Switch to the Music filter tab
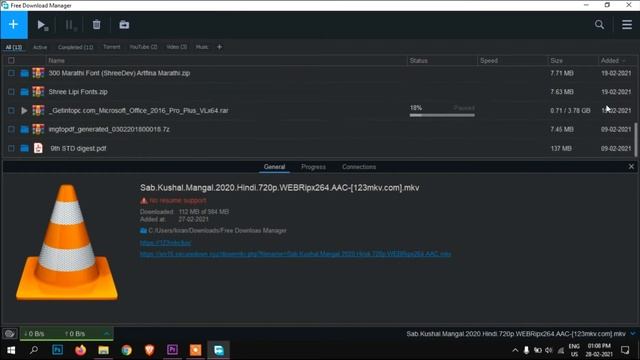This screenshot has width=640, height=360. pyautogui.click(x=202, y=47)
